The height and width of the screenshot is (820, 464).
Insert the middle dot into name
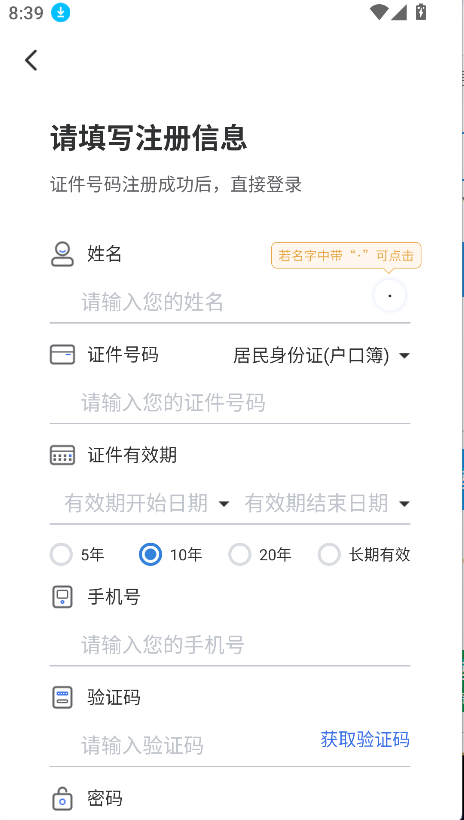[x=390, y=295]
